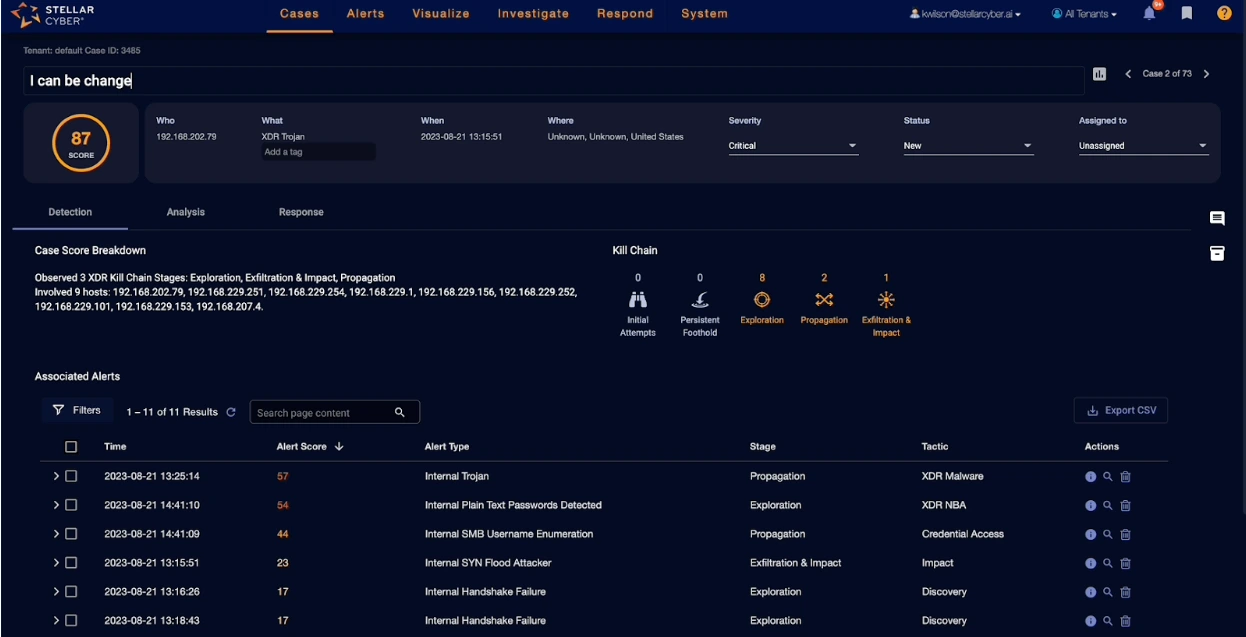Open the kwilson user account menu
The image size is (1246, 637).
[965, 14]
